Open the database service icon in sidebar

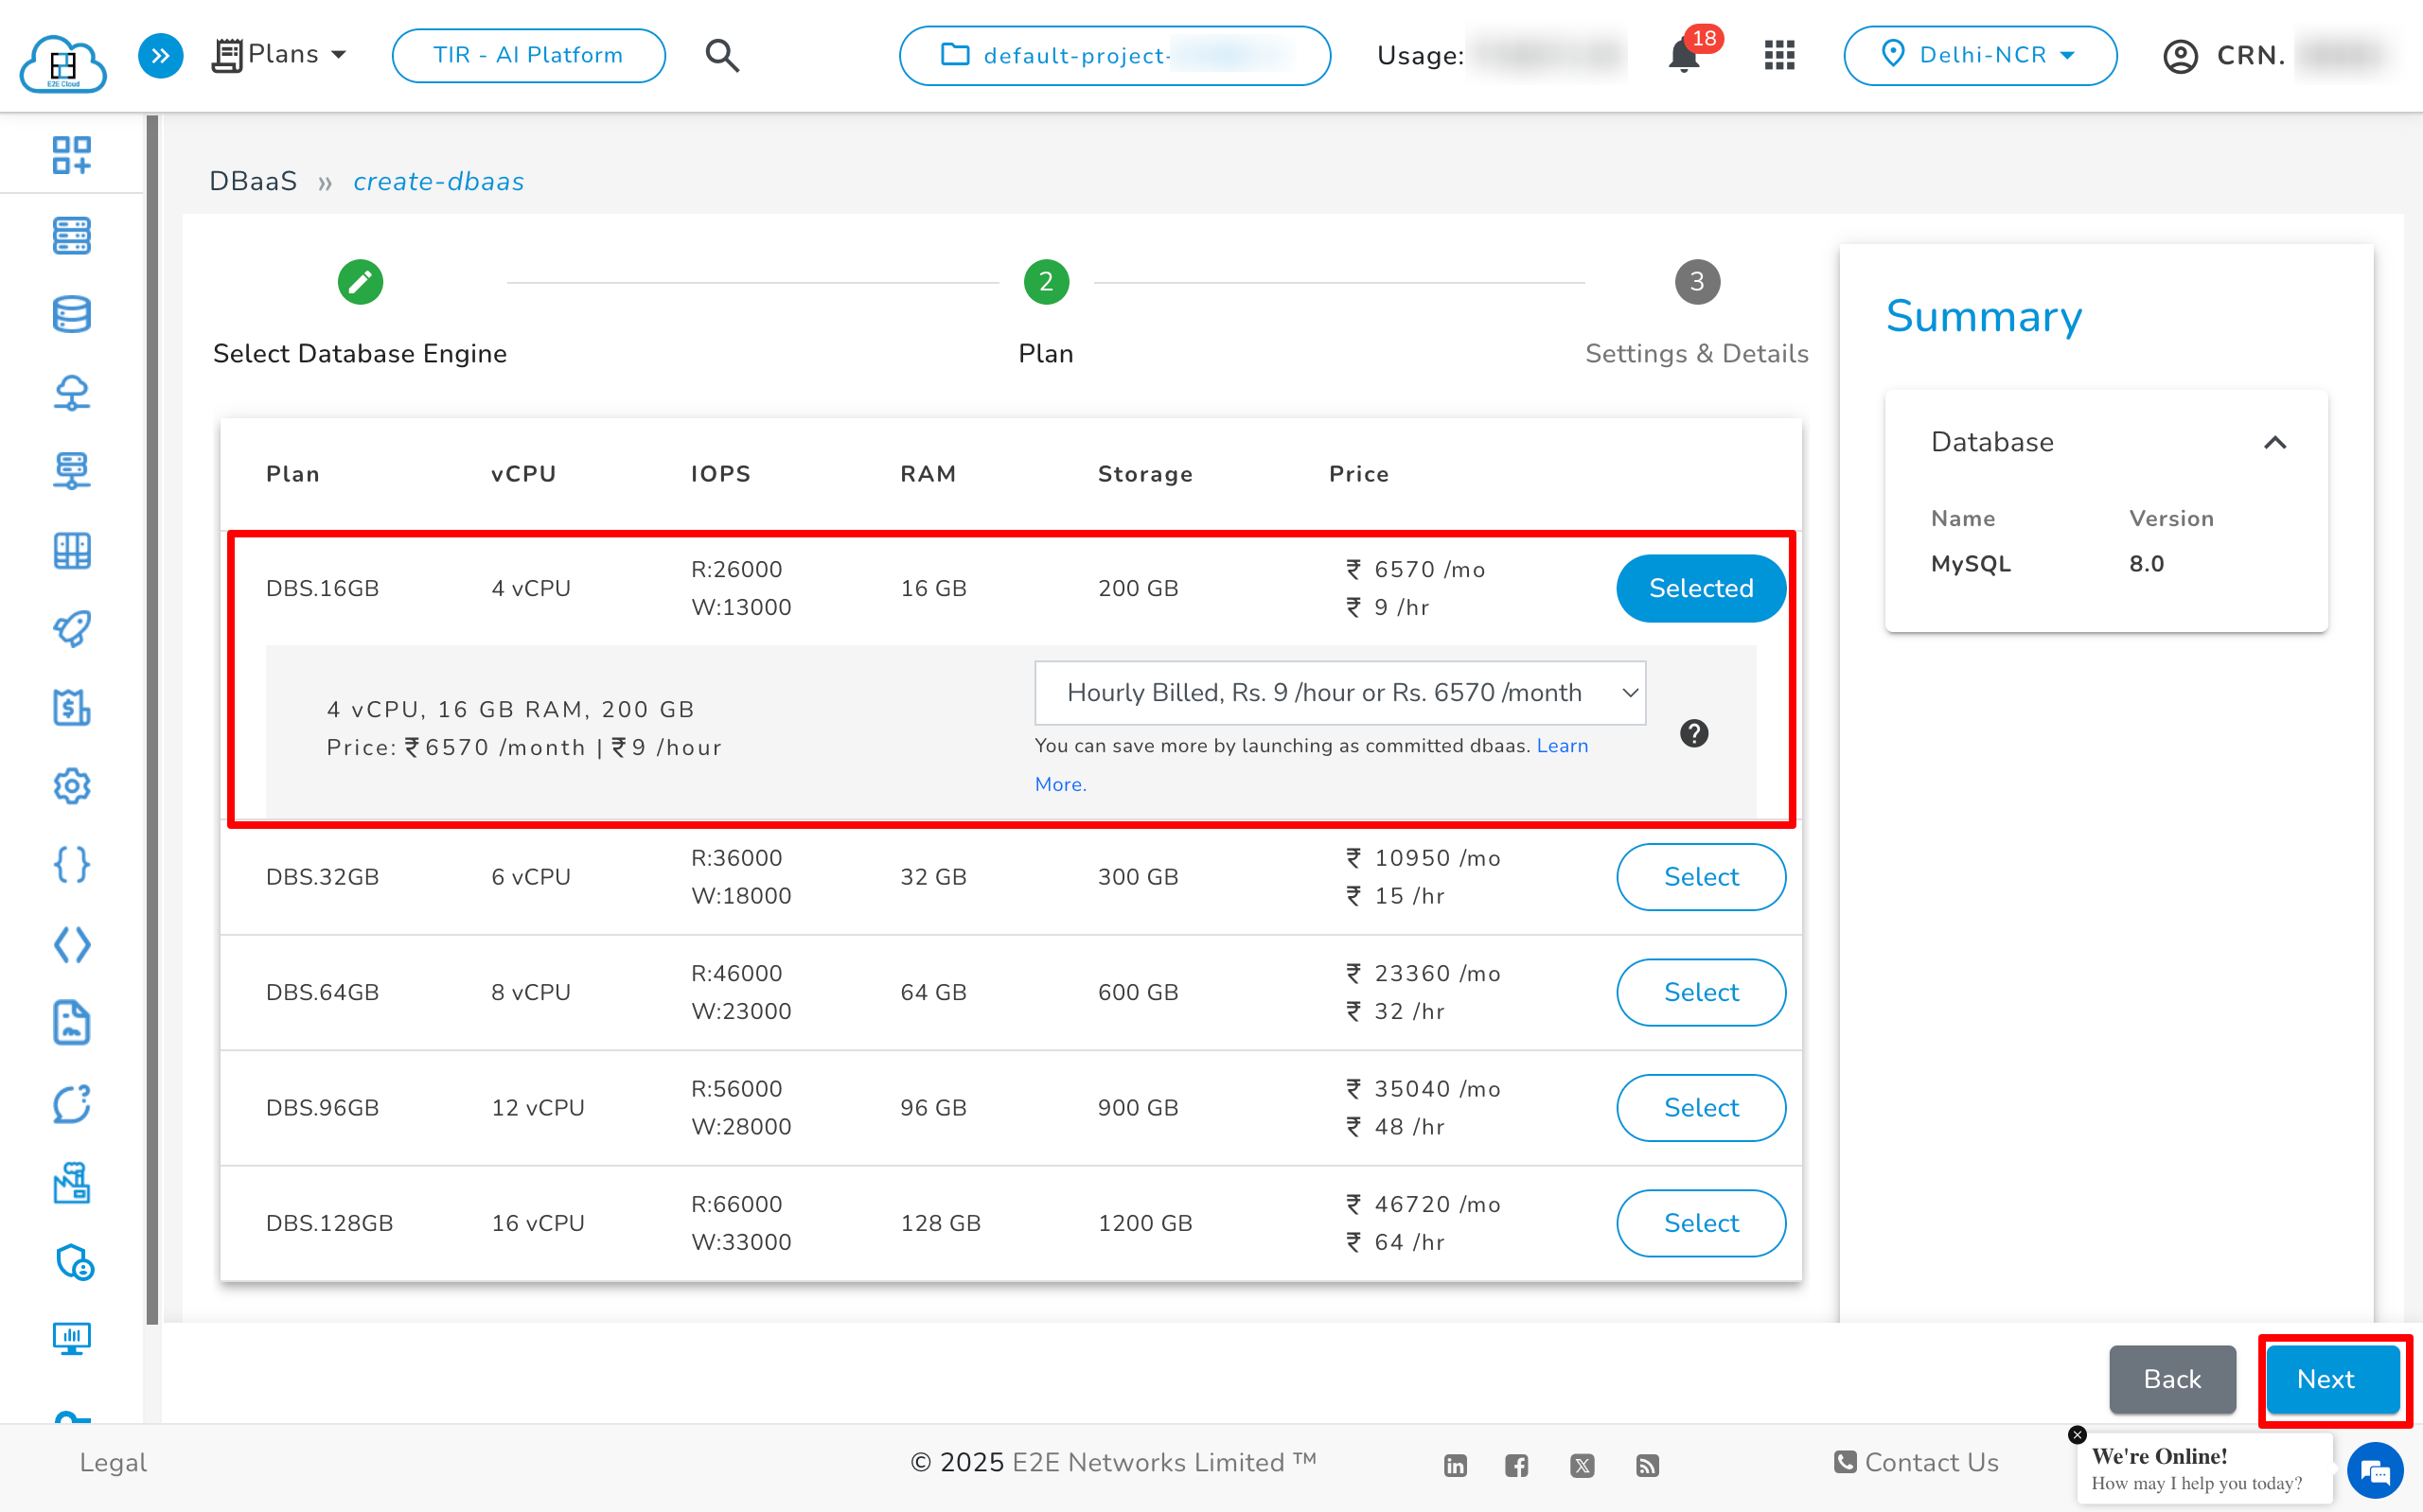pyautogui.click(x=71, y=313)
